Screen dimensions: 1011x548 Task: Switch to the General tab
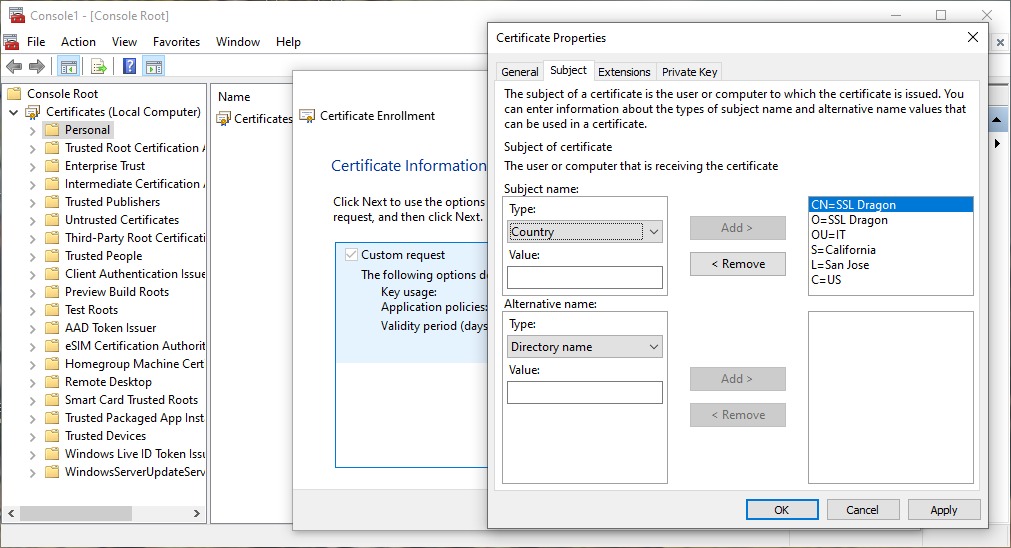(x=520, y=72)
